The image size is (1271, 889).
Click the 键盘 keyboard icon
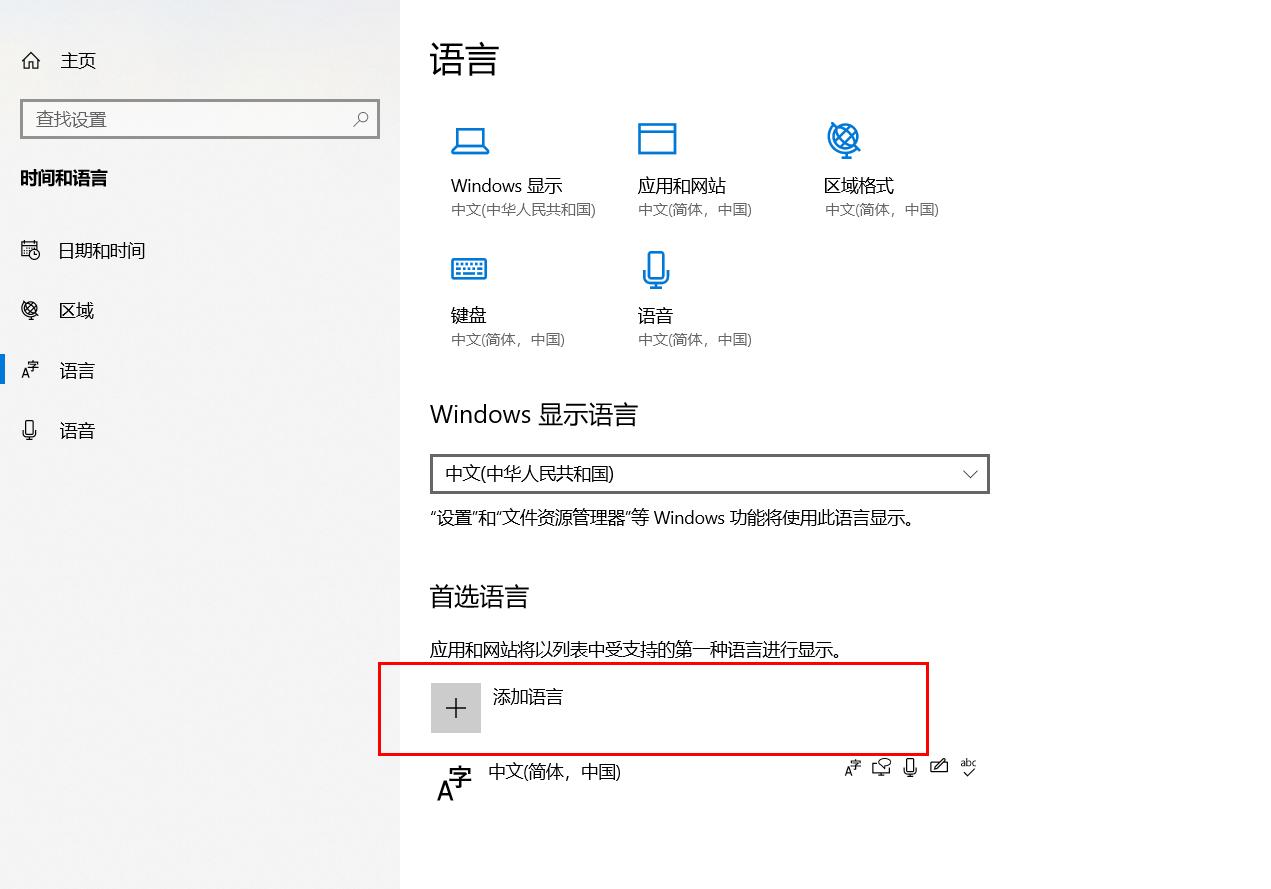(x=469, y=268)
